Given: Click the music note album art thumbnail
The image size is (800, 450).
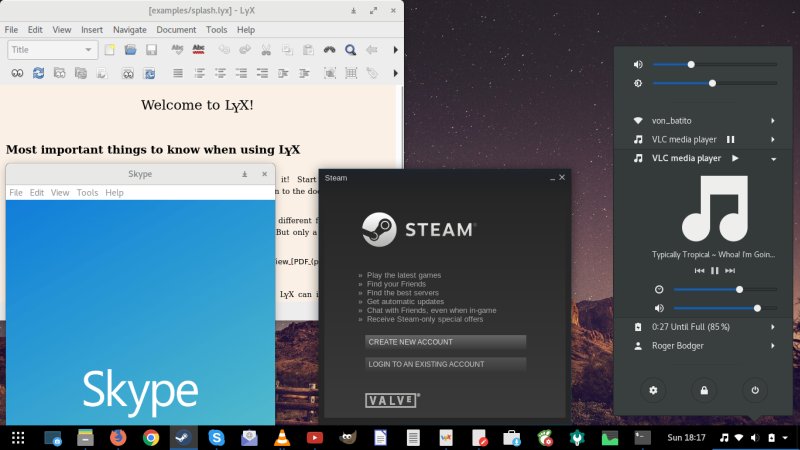Looking at the screenshot, I should coord(715,209).
